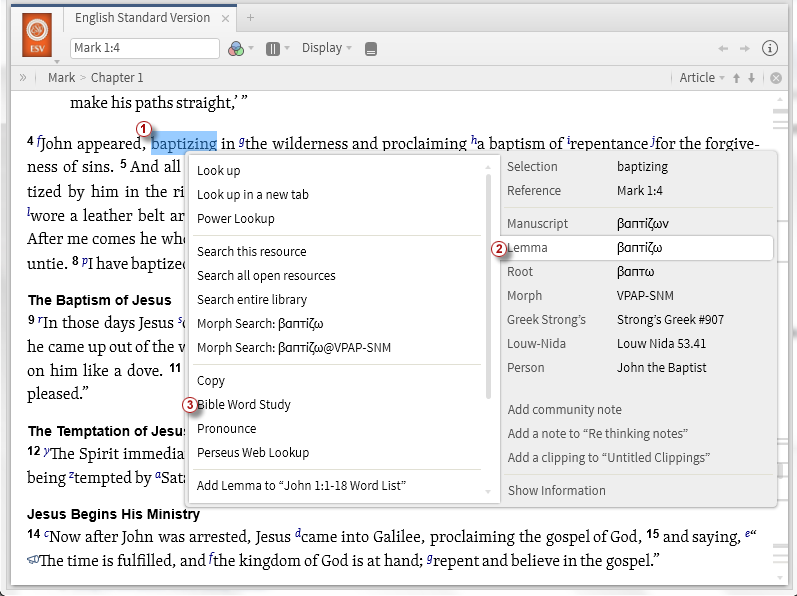Open Bible Word Study
Image resolution: width=797 pixels, height=596 pixels.
tap(244, 405)
